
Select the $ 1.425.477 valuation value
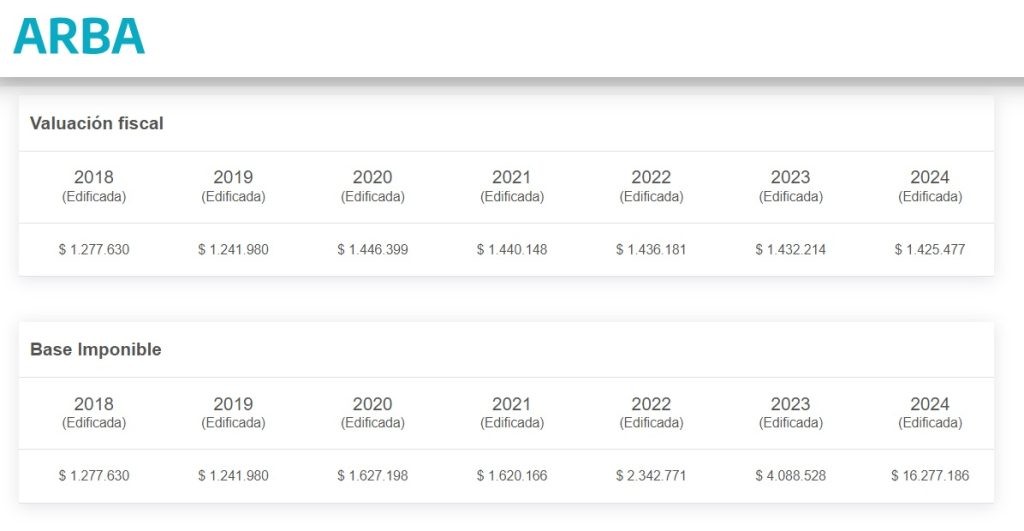pos(930,249)
